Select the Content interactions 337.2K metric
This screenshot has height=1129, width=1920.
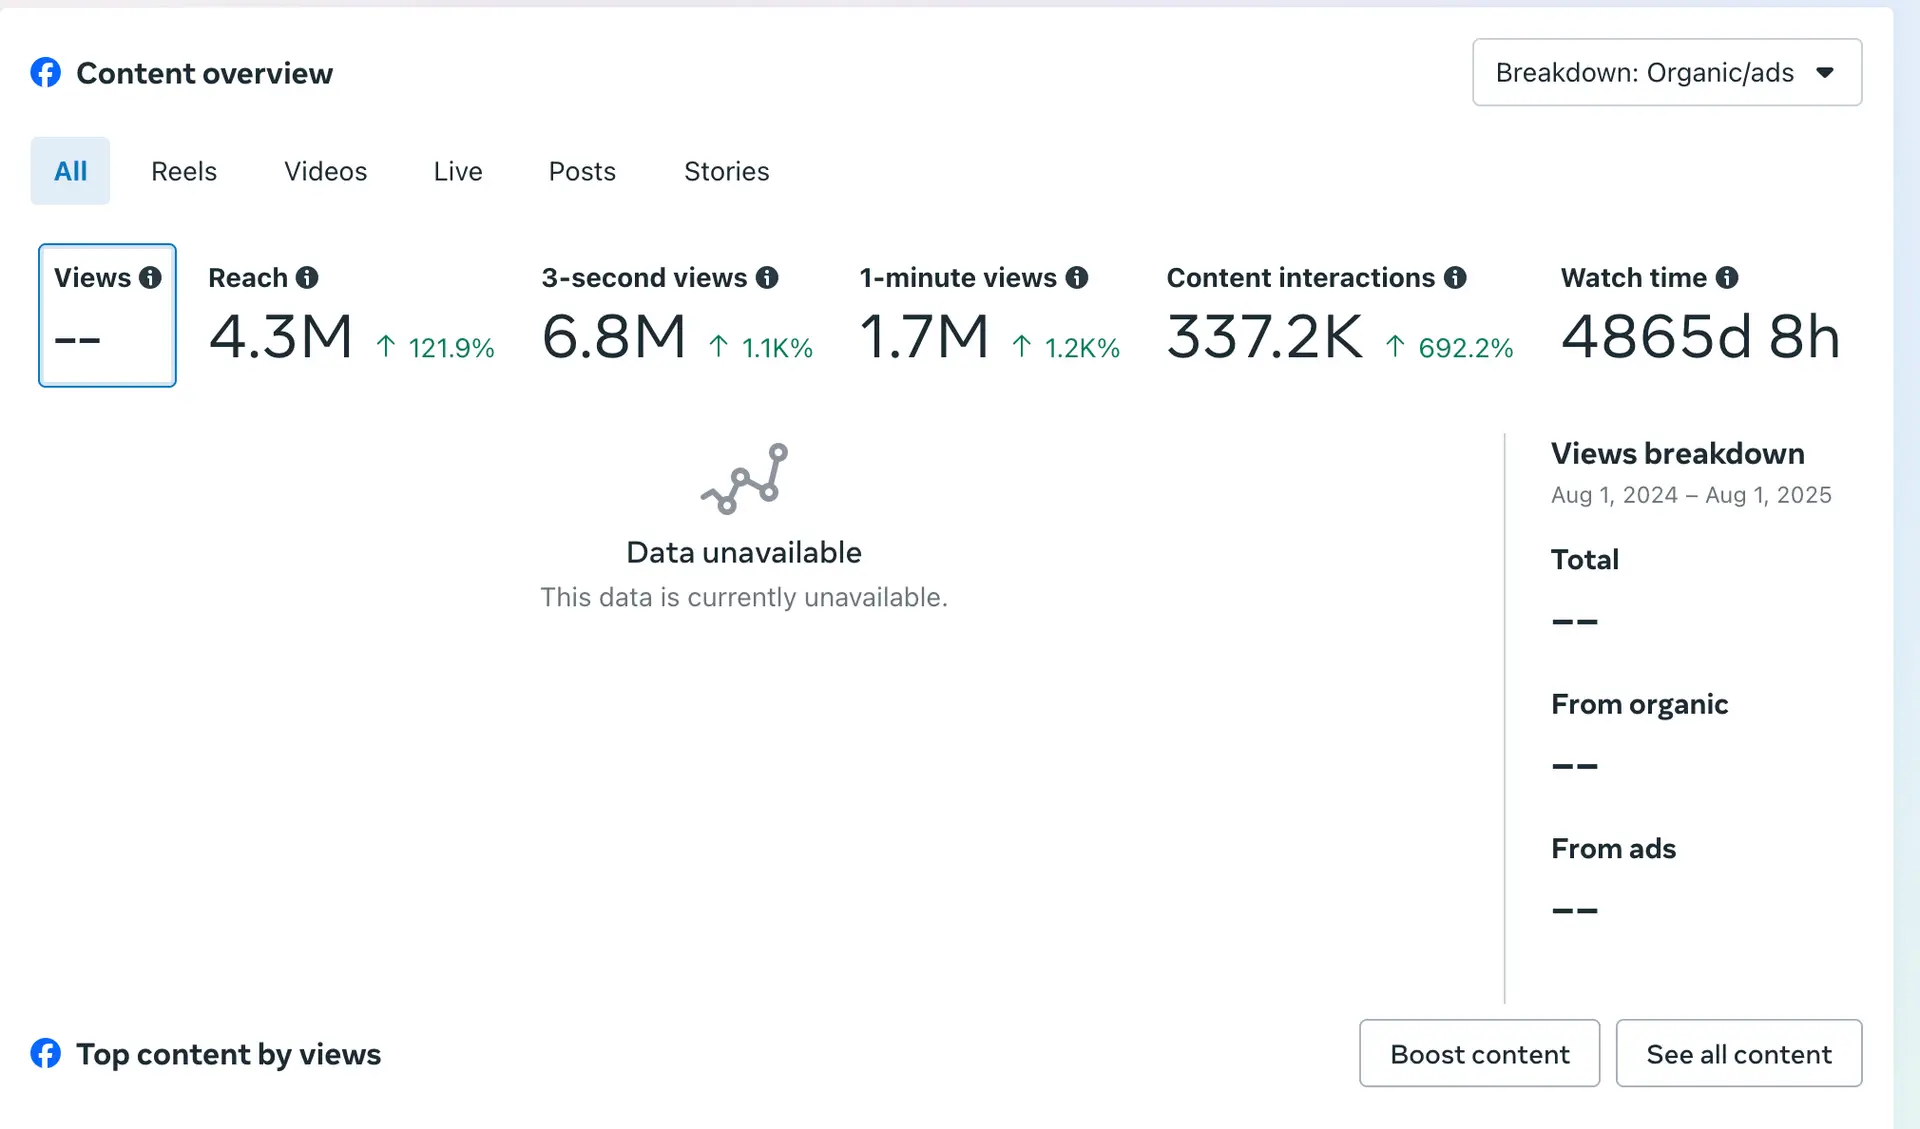coord(1340,315)
